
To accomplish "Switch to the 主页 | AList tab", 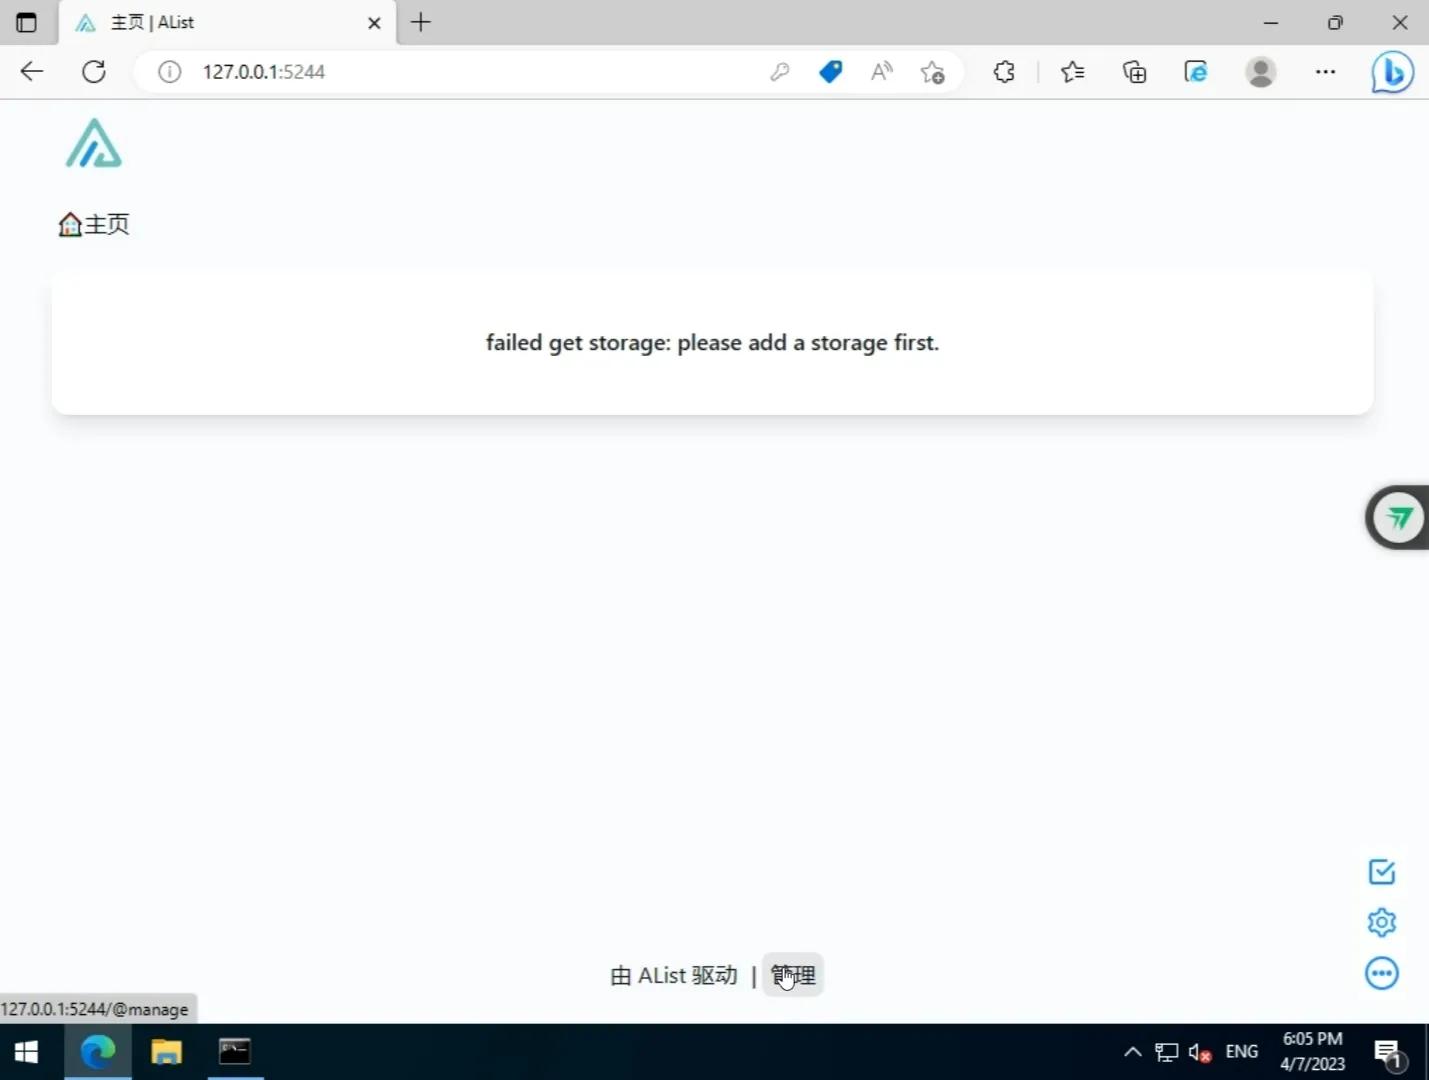I will (x=200, y=22).
